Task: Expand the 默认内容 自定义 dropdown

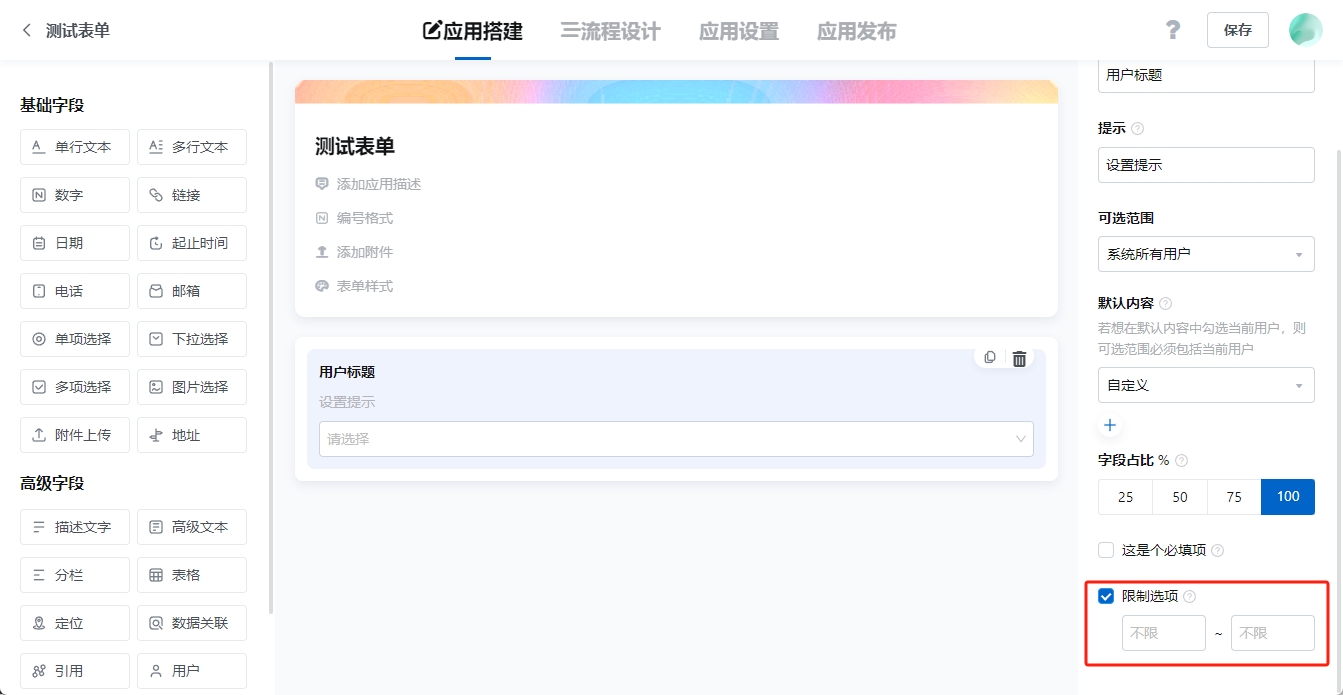Action: pyautogui.click(x=1205, y=385)
